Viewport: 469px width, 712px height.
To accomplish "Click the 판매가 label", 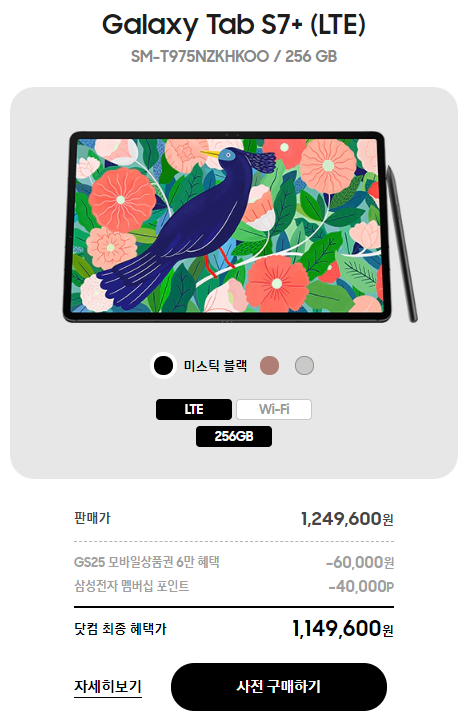I will pos(92,518).
